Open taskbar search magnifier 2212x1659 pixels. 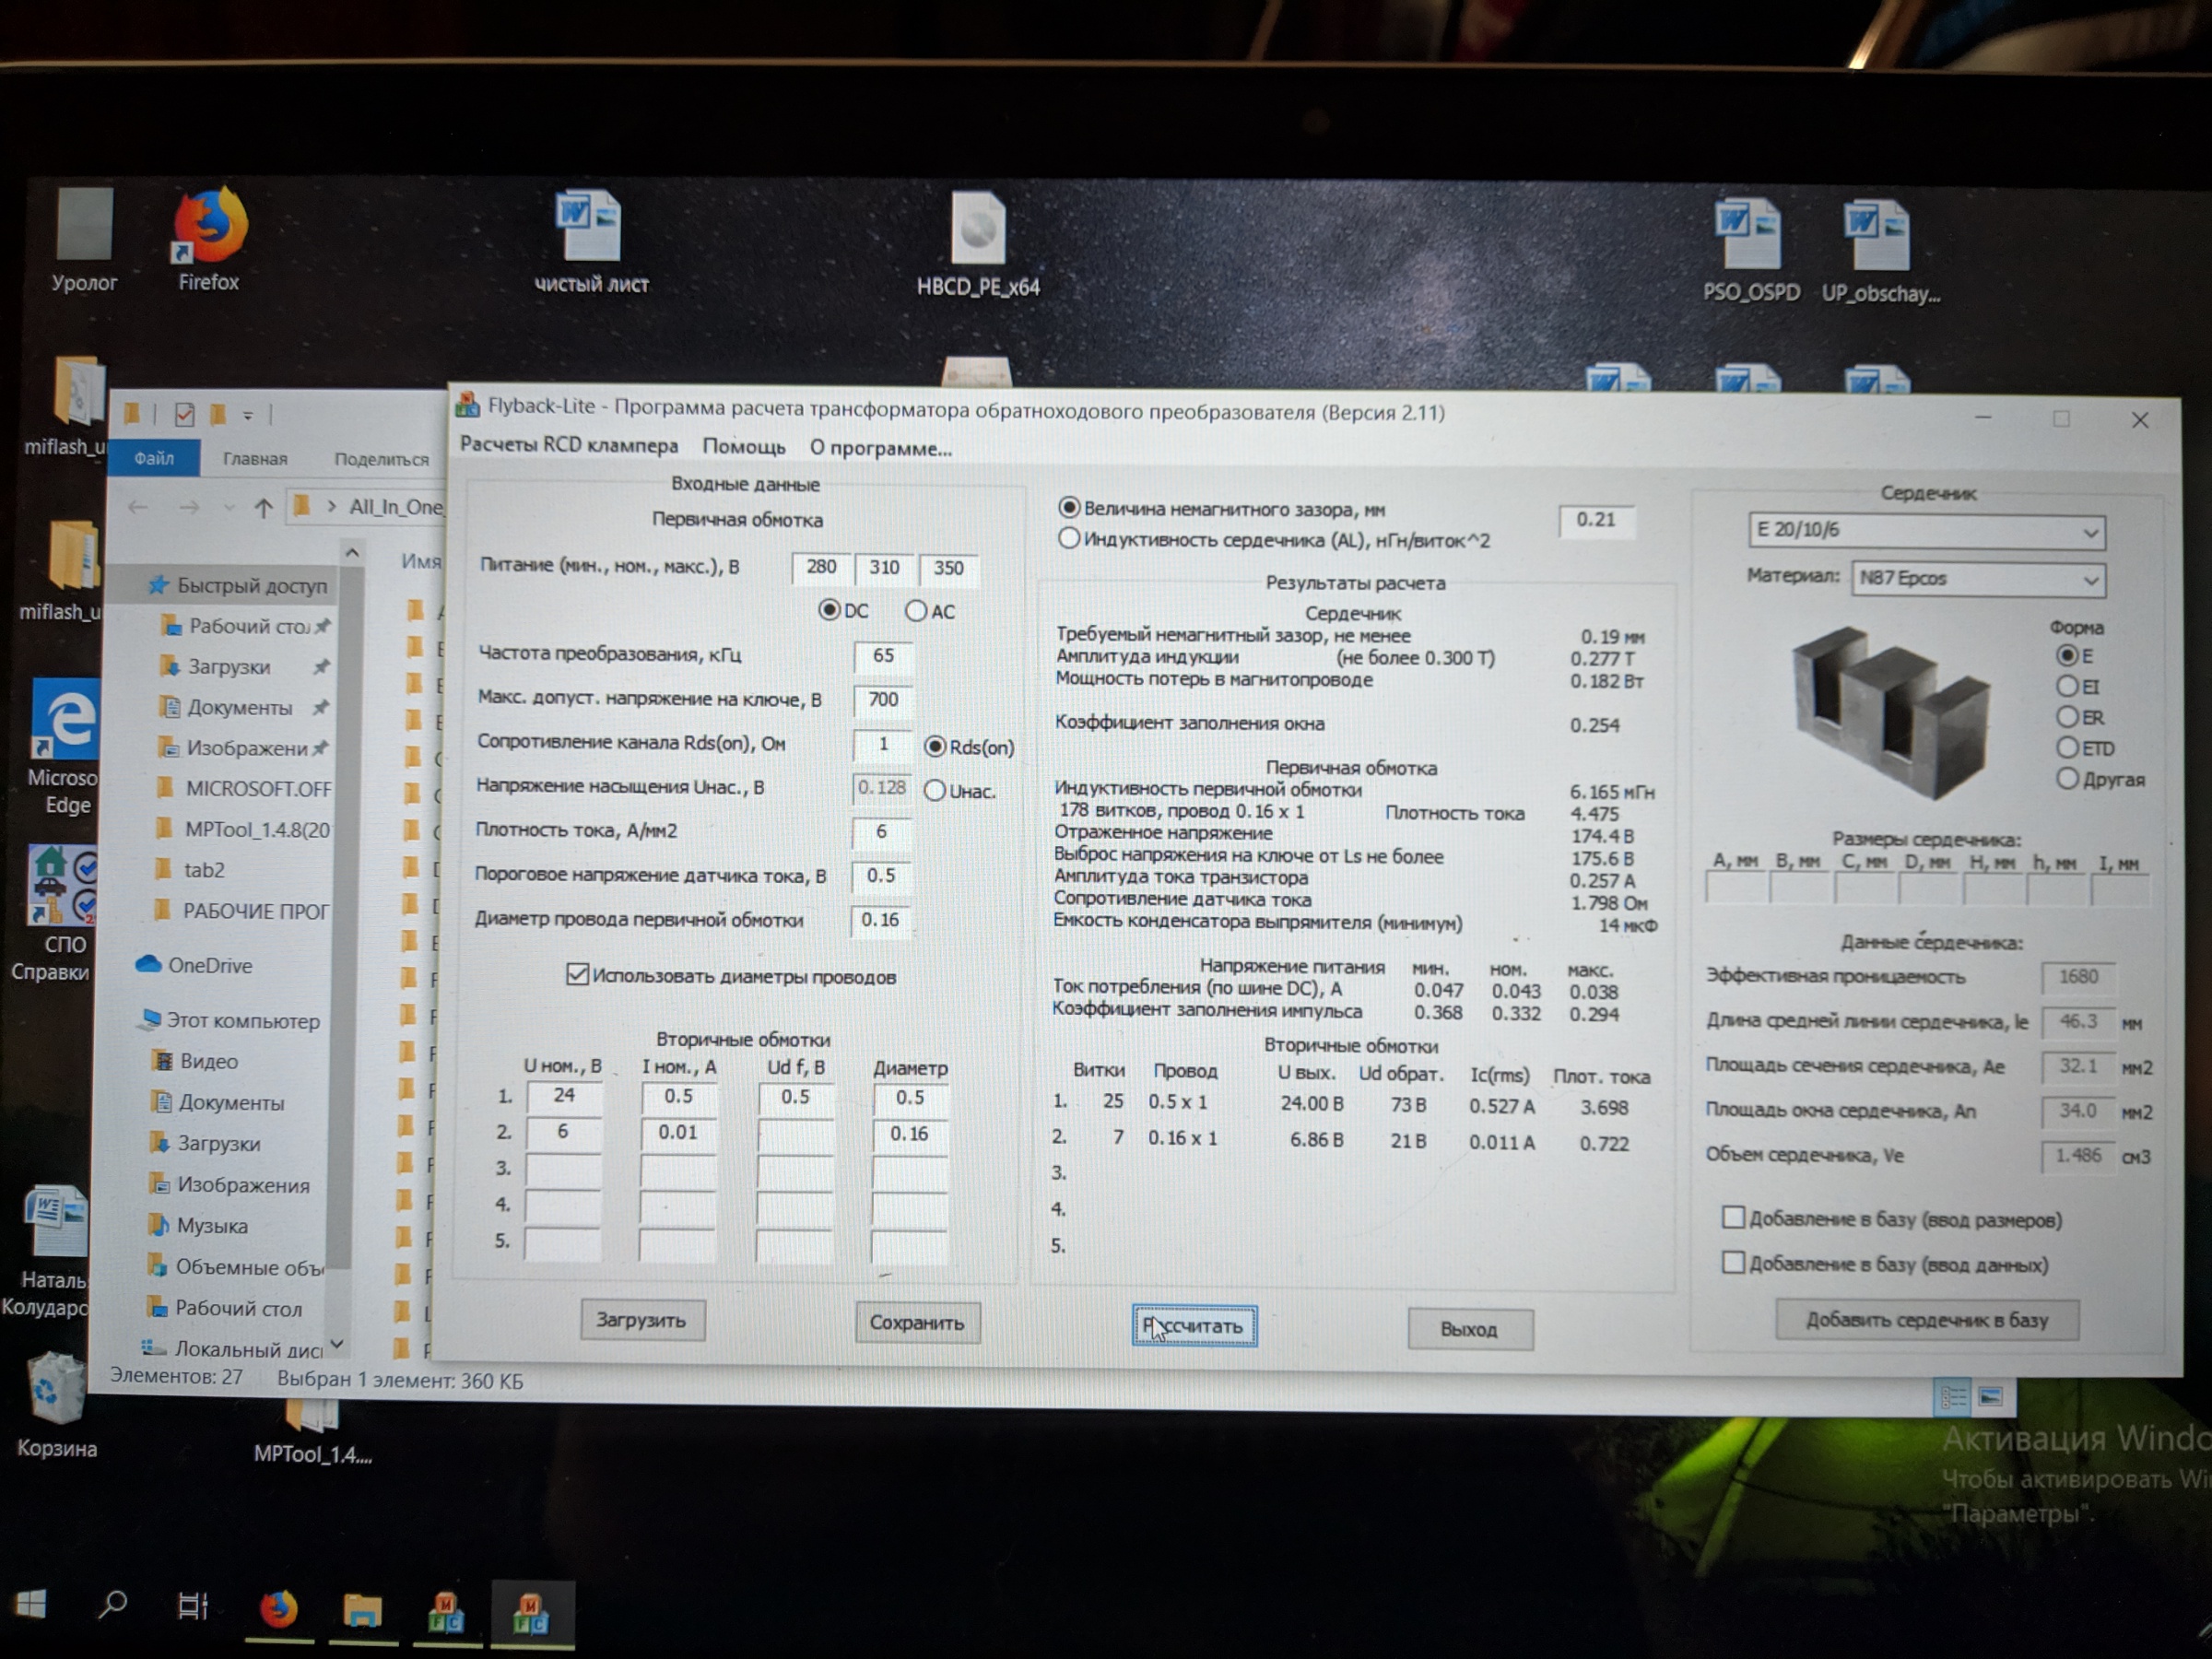[x=112, y=1606]
